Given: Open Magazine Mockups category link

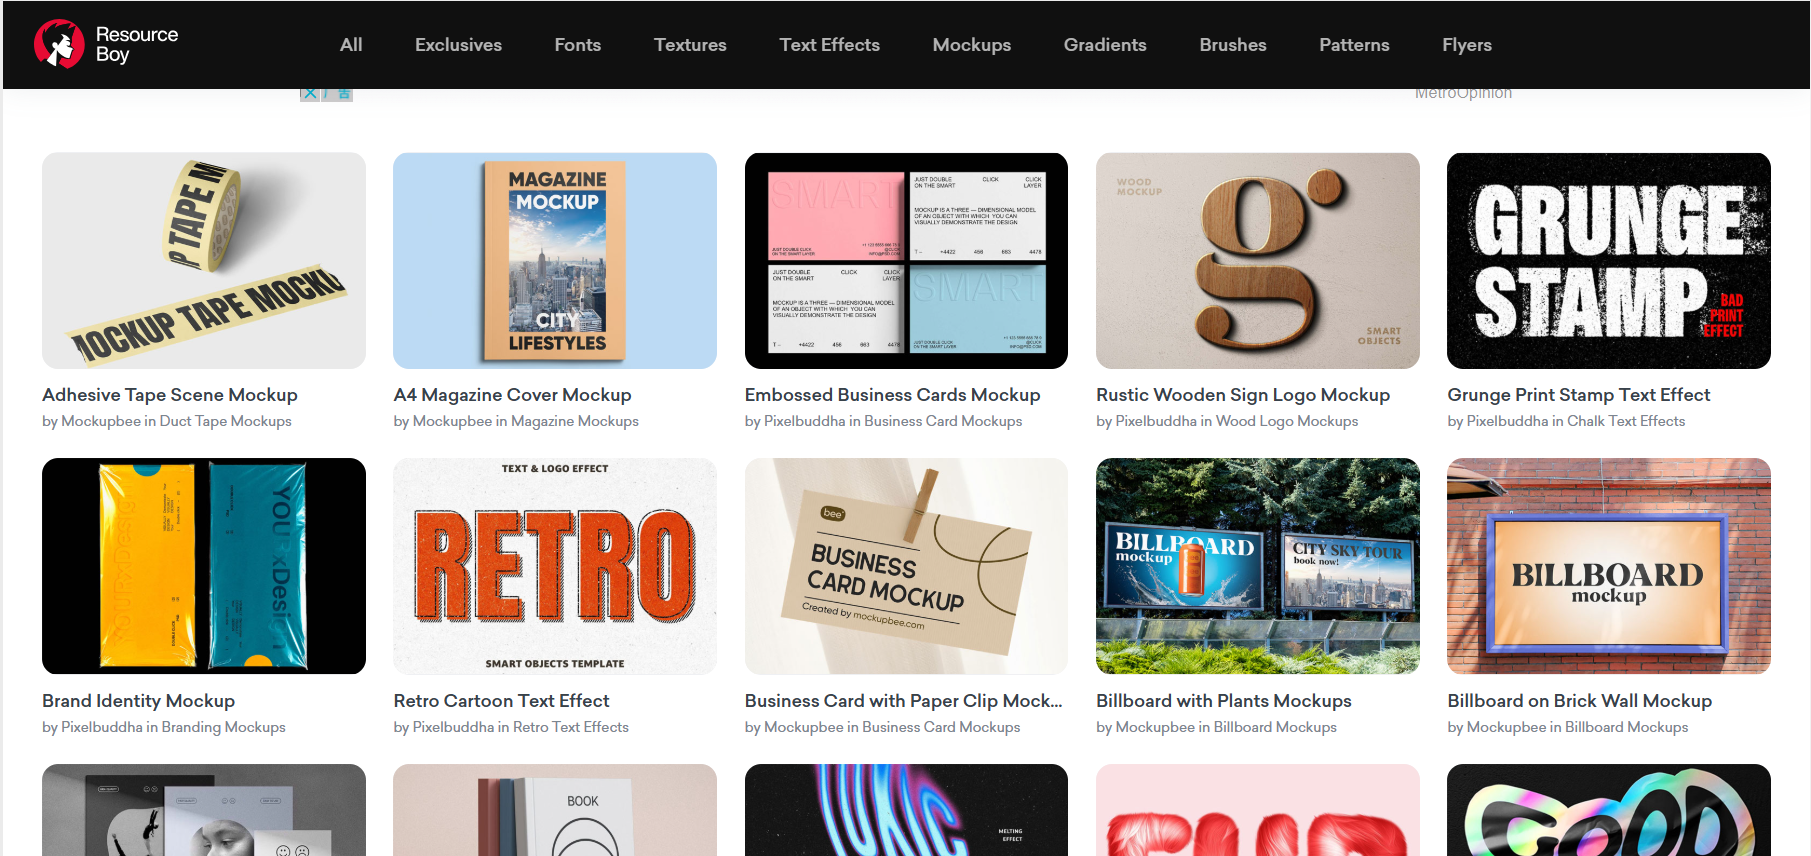Looking at the screenshot, I should 575,421.
